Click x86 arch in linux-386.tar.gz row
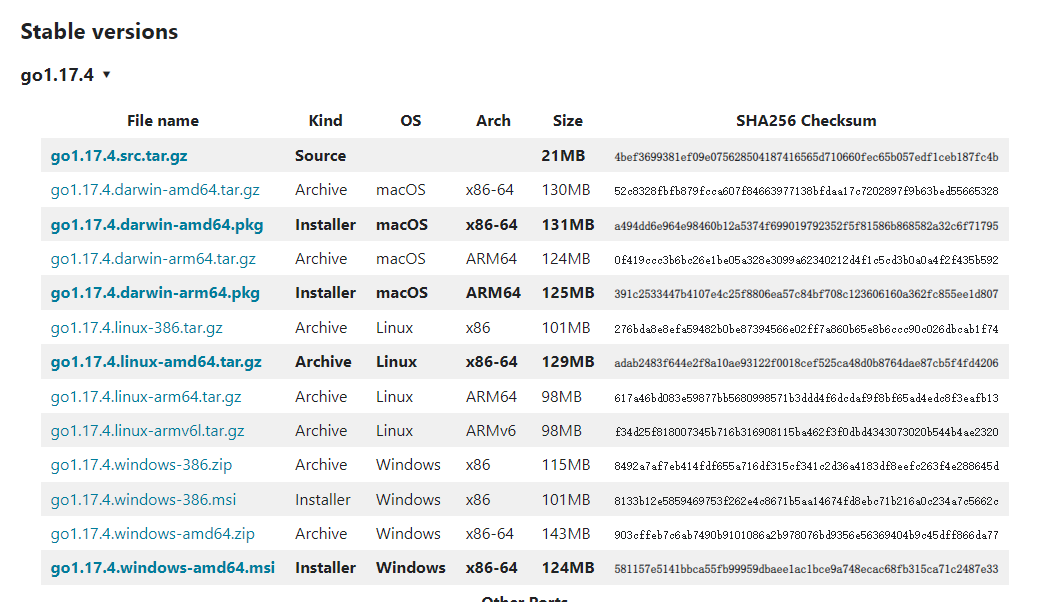This screenshot has width=1047, height=602. pos(478,328)
